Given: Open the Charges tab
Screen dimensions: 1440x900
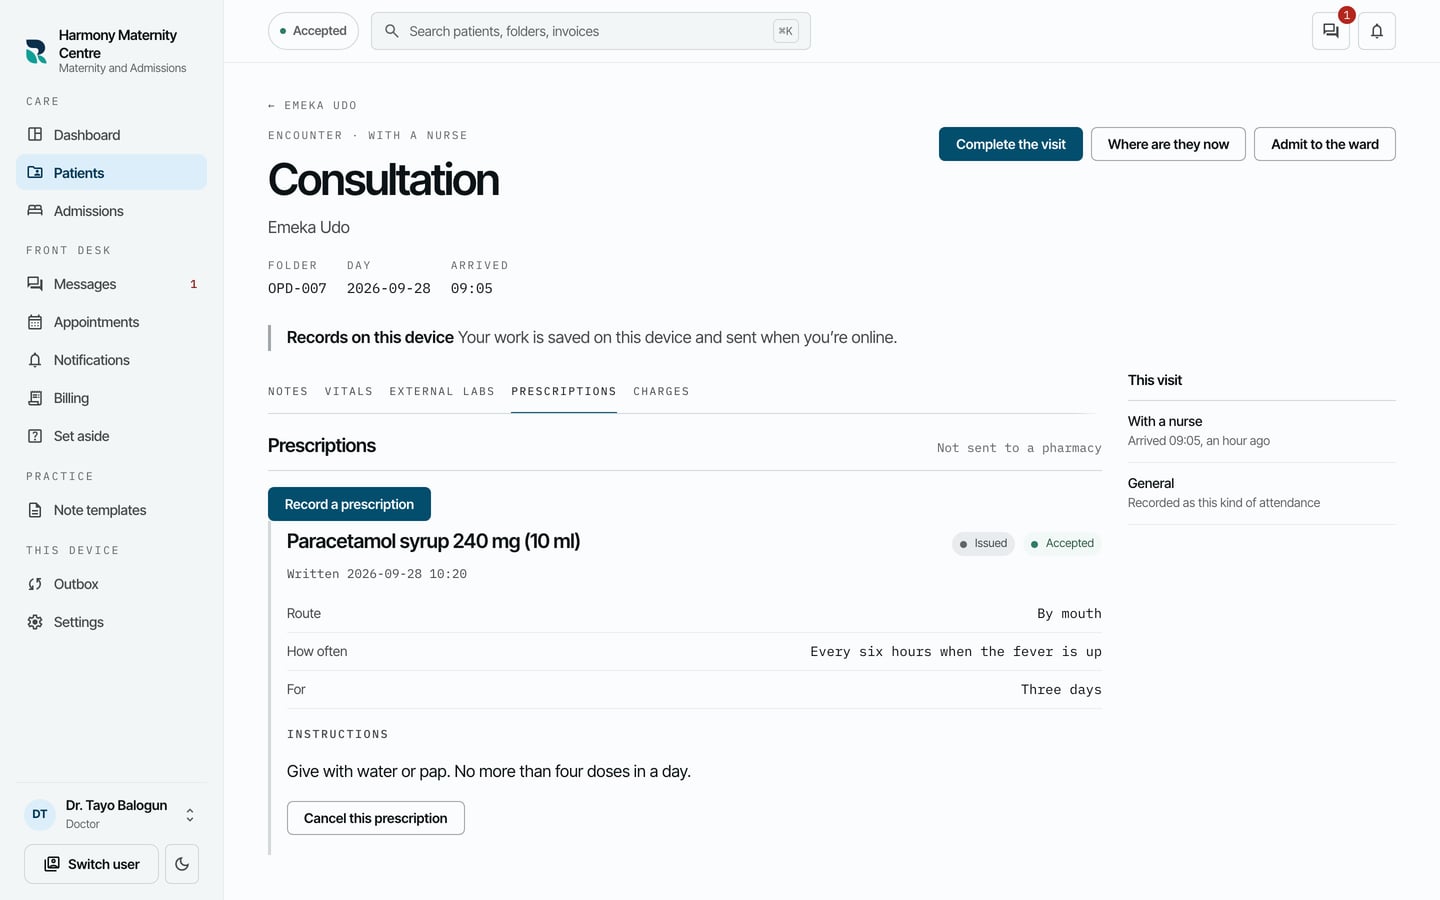Looking at the screenshot, I should [x=661, y=392].
